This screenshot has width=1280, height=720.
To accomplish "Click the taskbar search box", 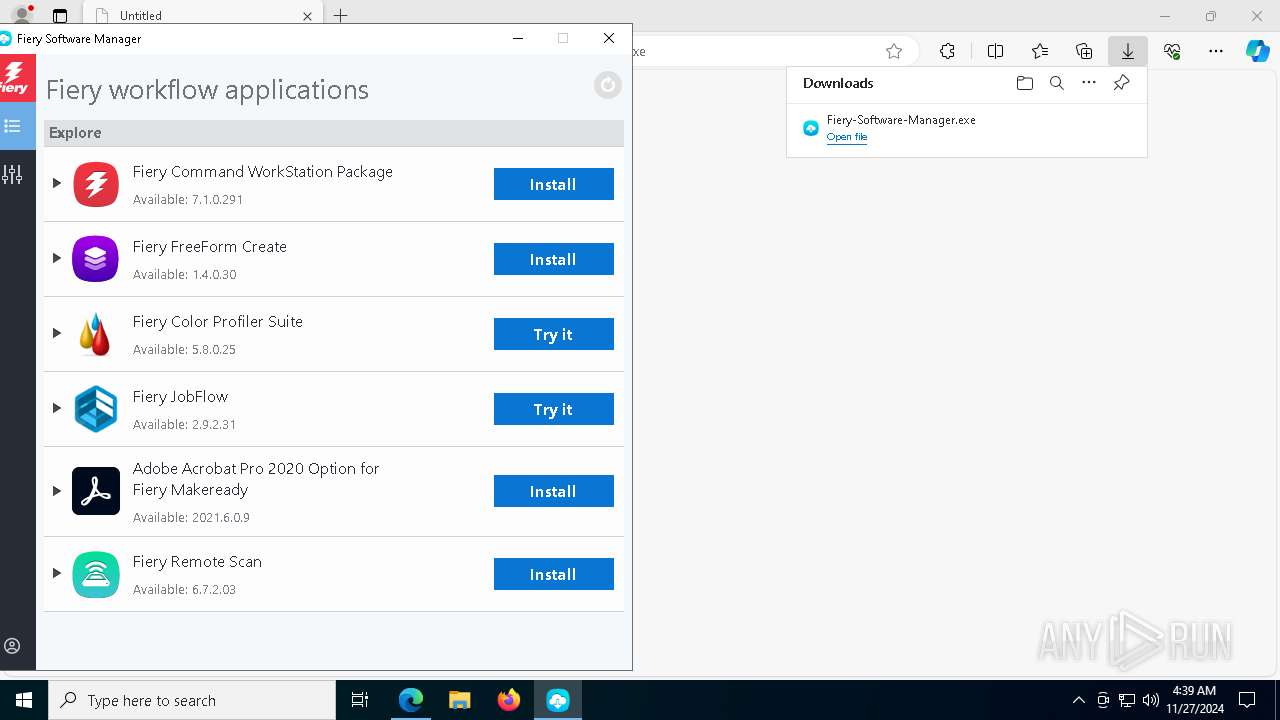I will point(192,700).
